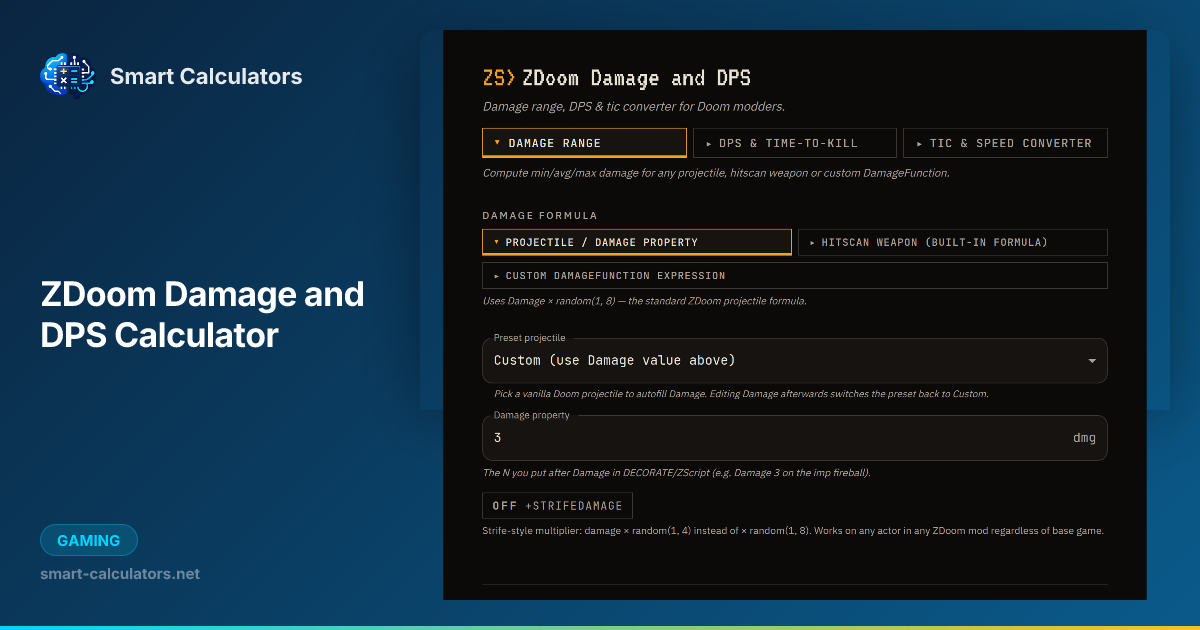Click the 'Damage range, DPS & tic converter' subtitle
1200x630 pixels.
point(634,107)
